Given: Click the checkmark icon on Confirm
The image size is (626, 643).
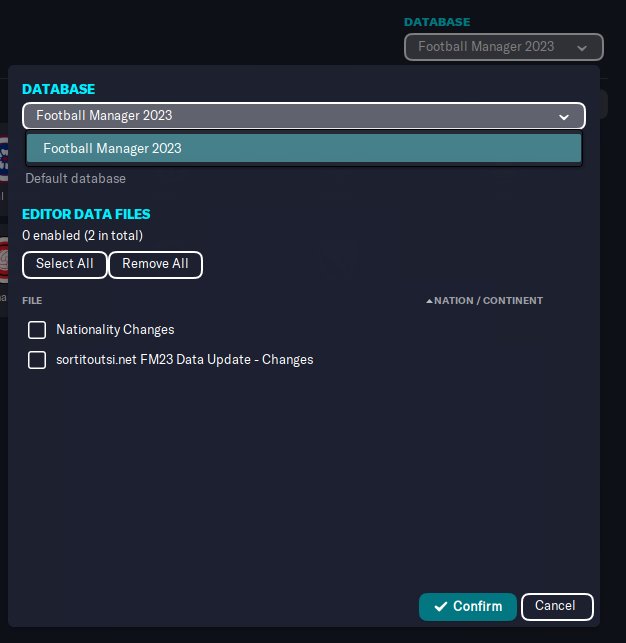Looking at the screenshot, I should tap(441, 607).
